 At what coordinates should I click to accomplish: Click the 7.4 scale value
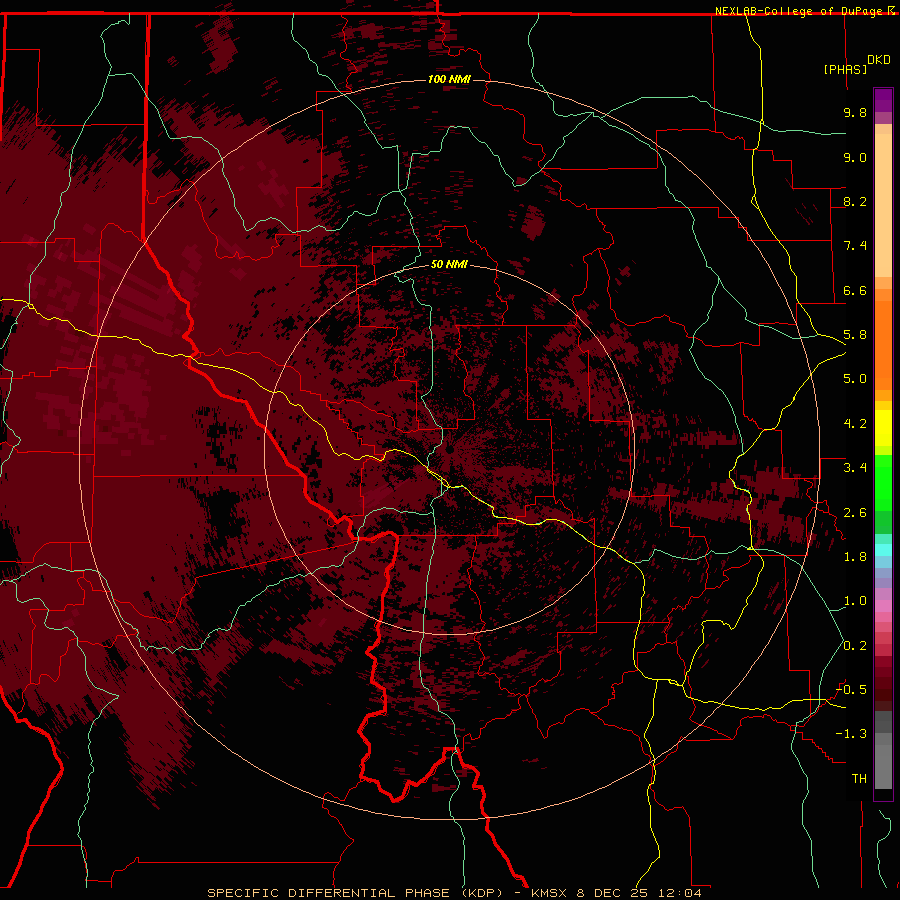tap(855, 246)
